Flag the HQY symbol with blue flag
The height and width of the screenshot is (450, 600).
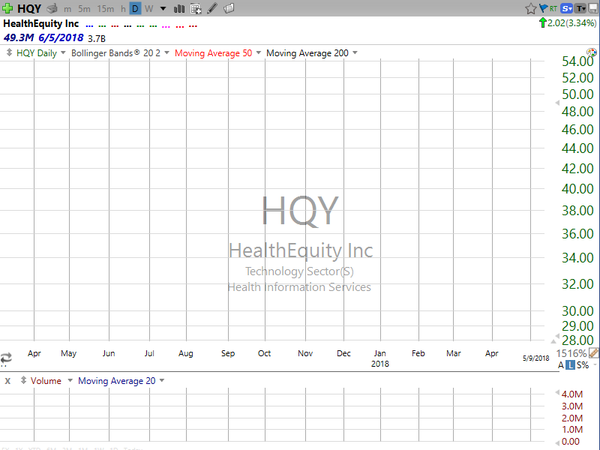point(543,8)
